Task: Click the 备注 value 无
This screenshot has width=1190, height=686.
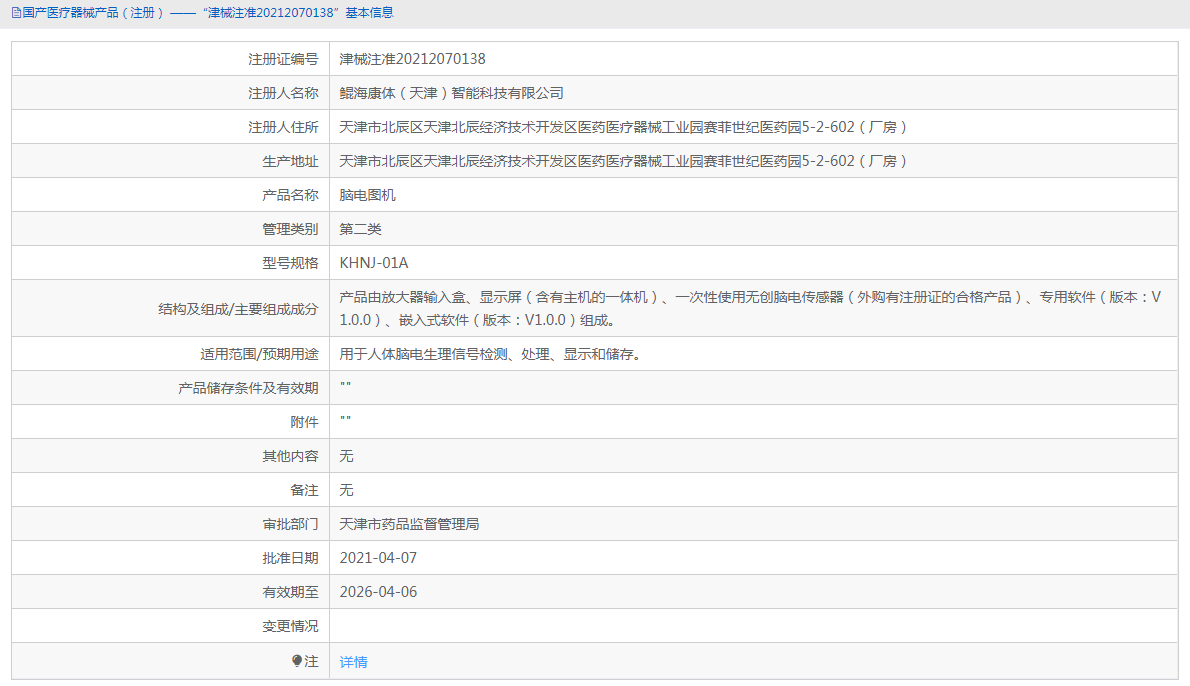Action: click(344, 490)
